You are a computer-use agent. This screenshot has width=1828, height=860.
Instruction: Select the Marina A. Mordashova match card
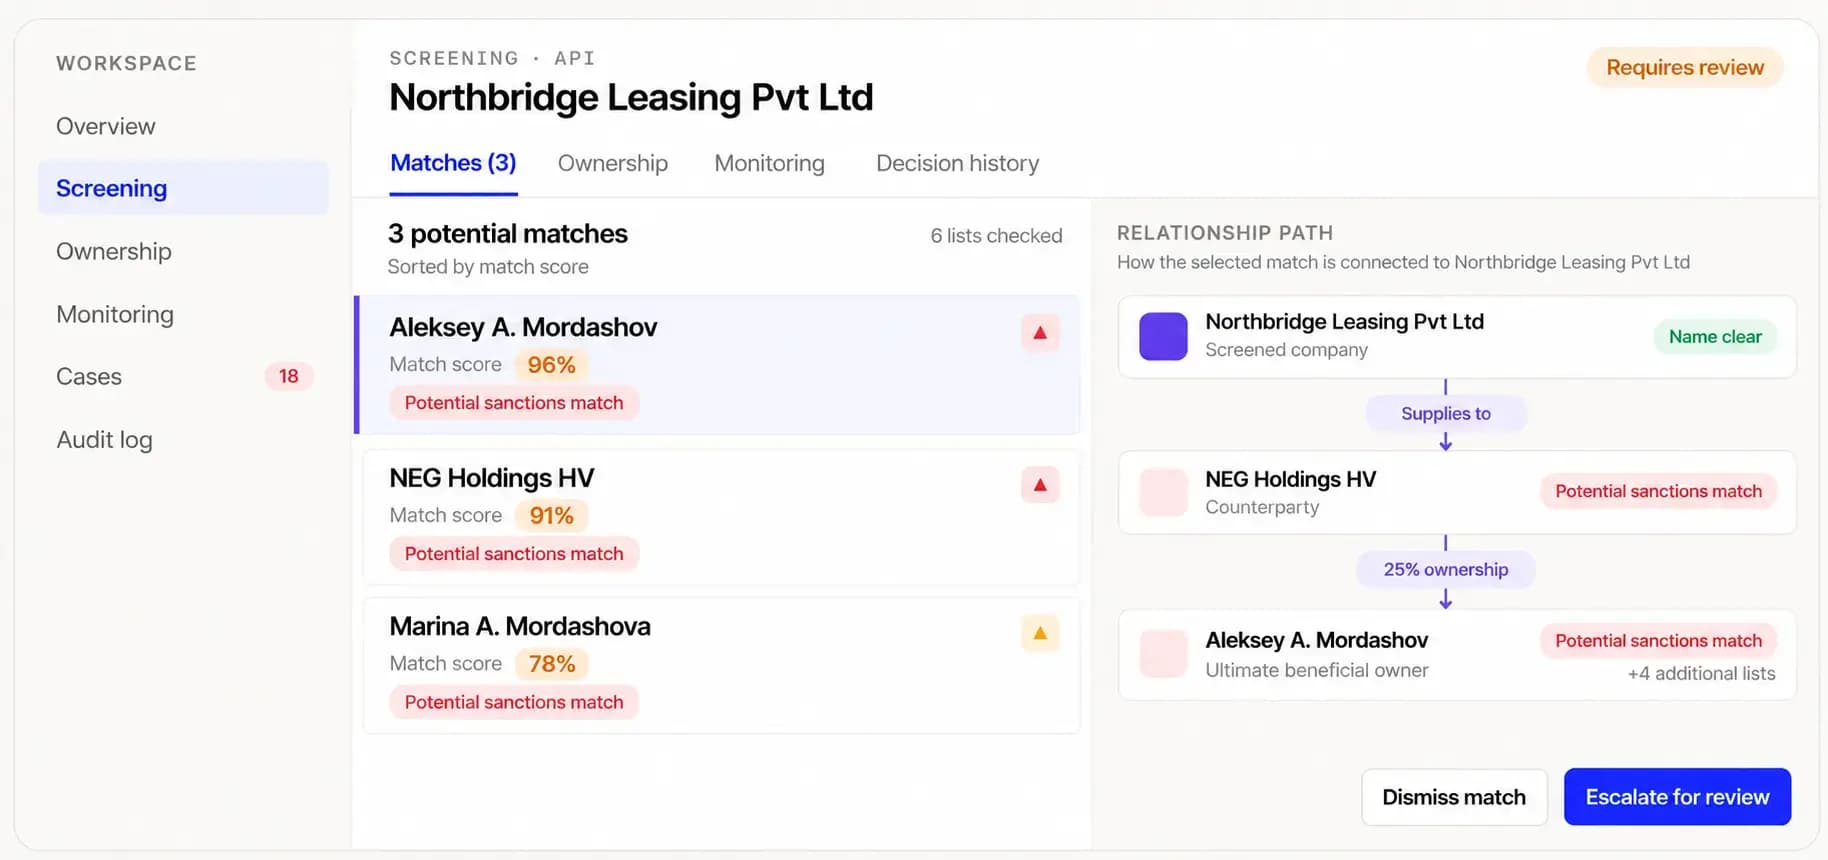pos(721,665)
